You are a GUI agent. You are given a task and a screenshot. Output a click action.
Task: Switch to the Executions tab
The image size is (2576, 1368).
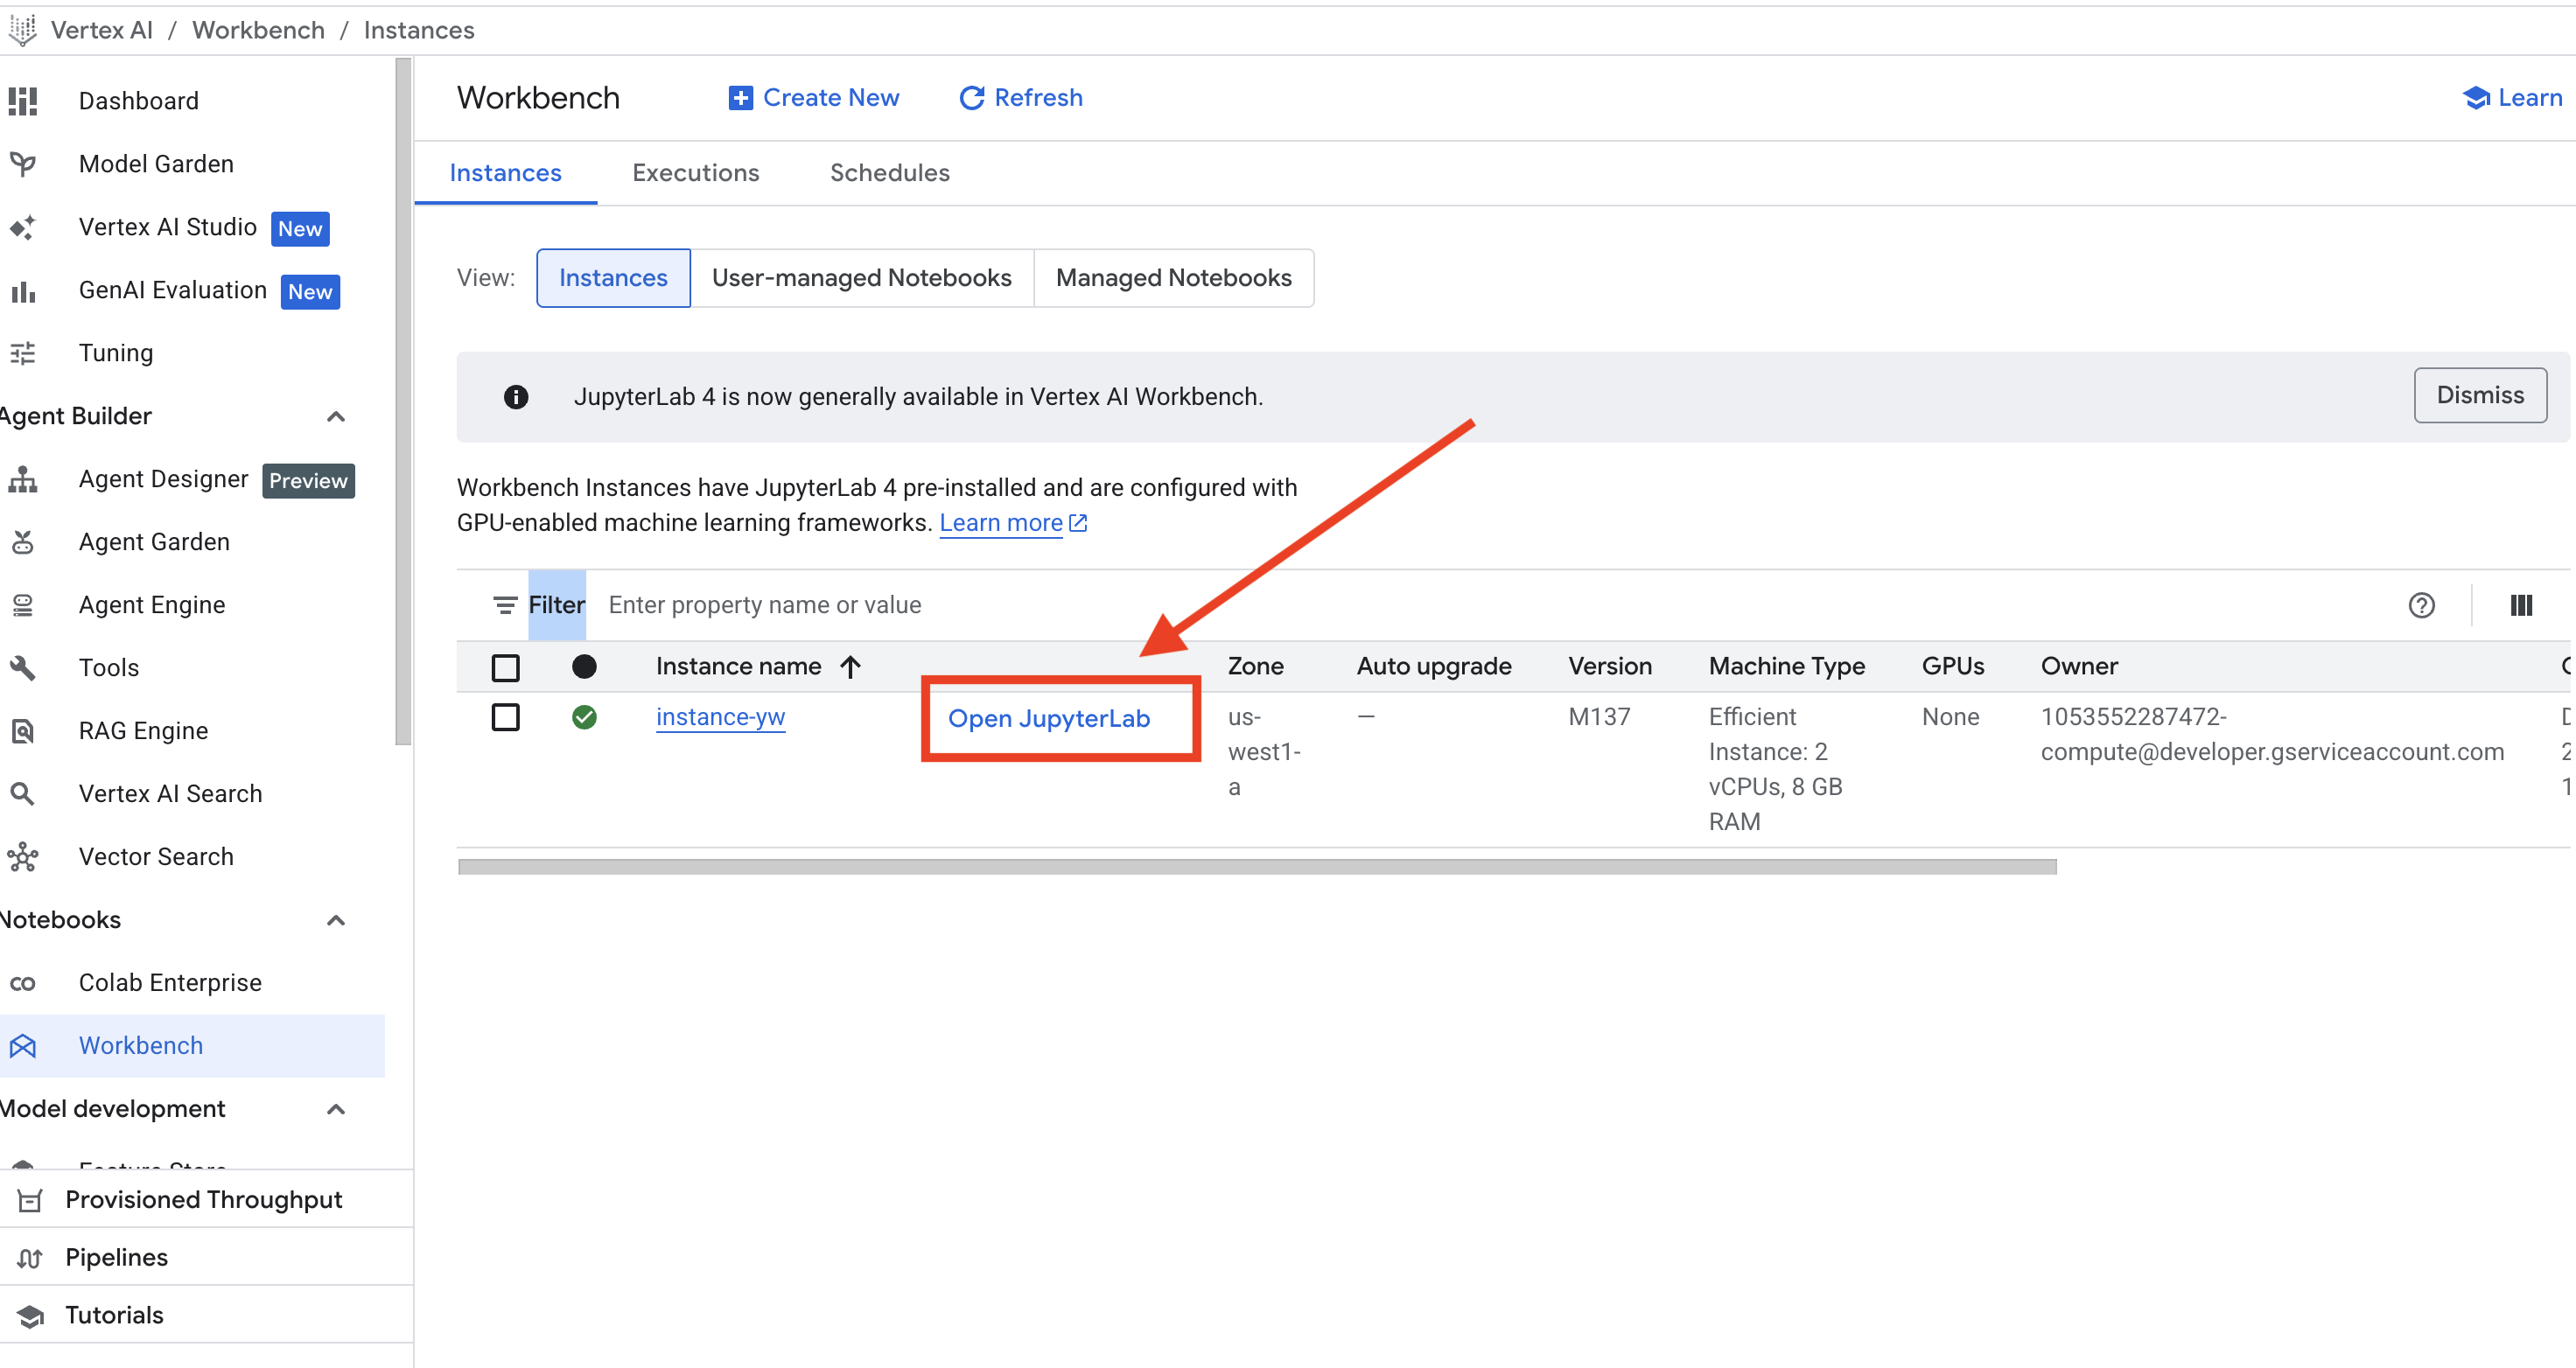695,173
